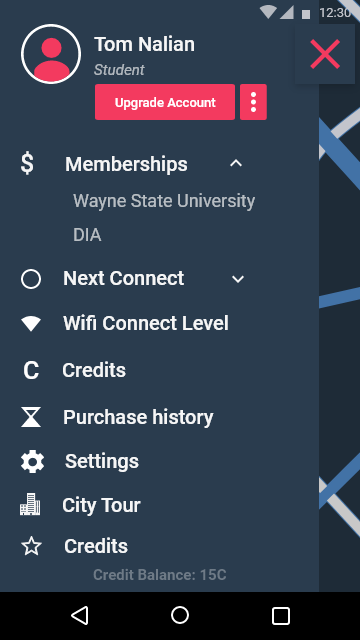The height and width of the screenshot is (640, 360).
Task: Tap the Android back navigation button
Action: click(80, 616)
